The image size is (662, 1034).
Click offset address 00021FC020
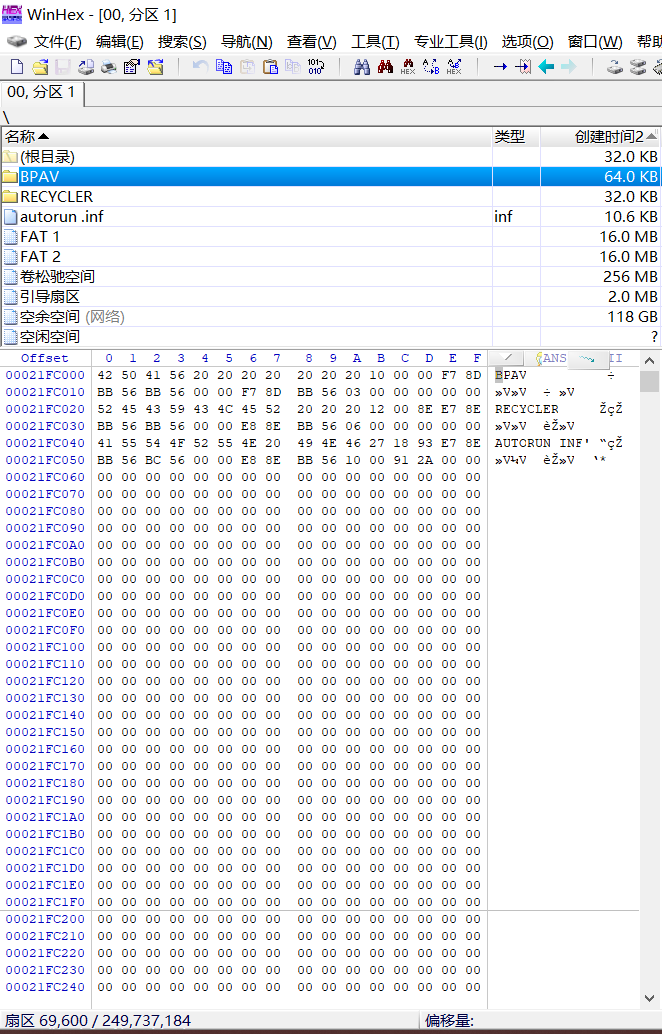(45, 409)
